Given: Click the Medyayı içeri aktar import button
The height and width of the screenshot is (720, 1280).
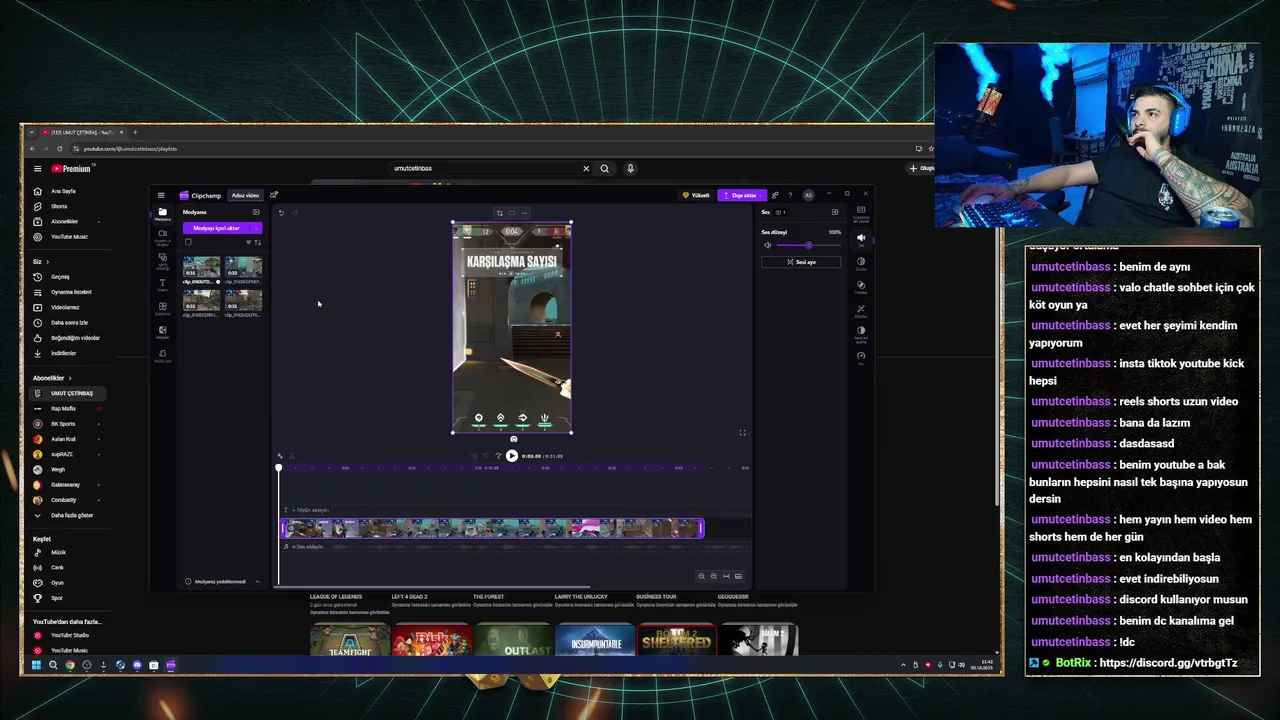Looking at the screenshot, I should [x=216, y=228].
